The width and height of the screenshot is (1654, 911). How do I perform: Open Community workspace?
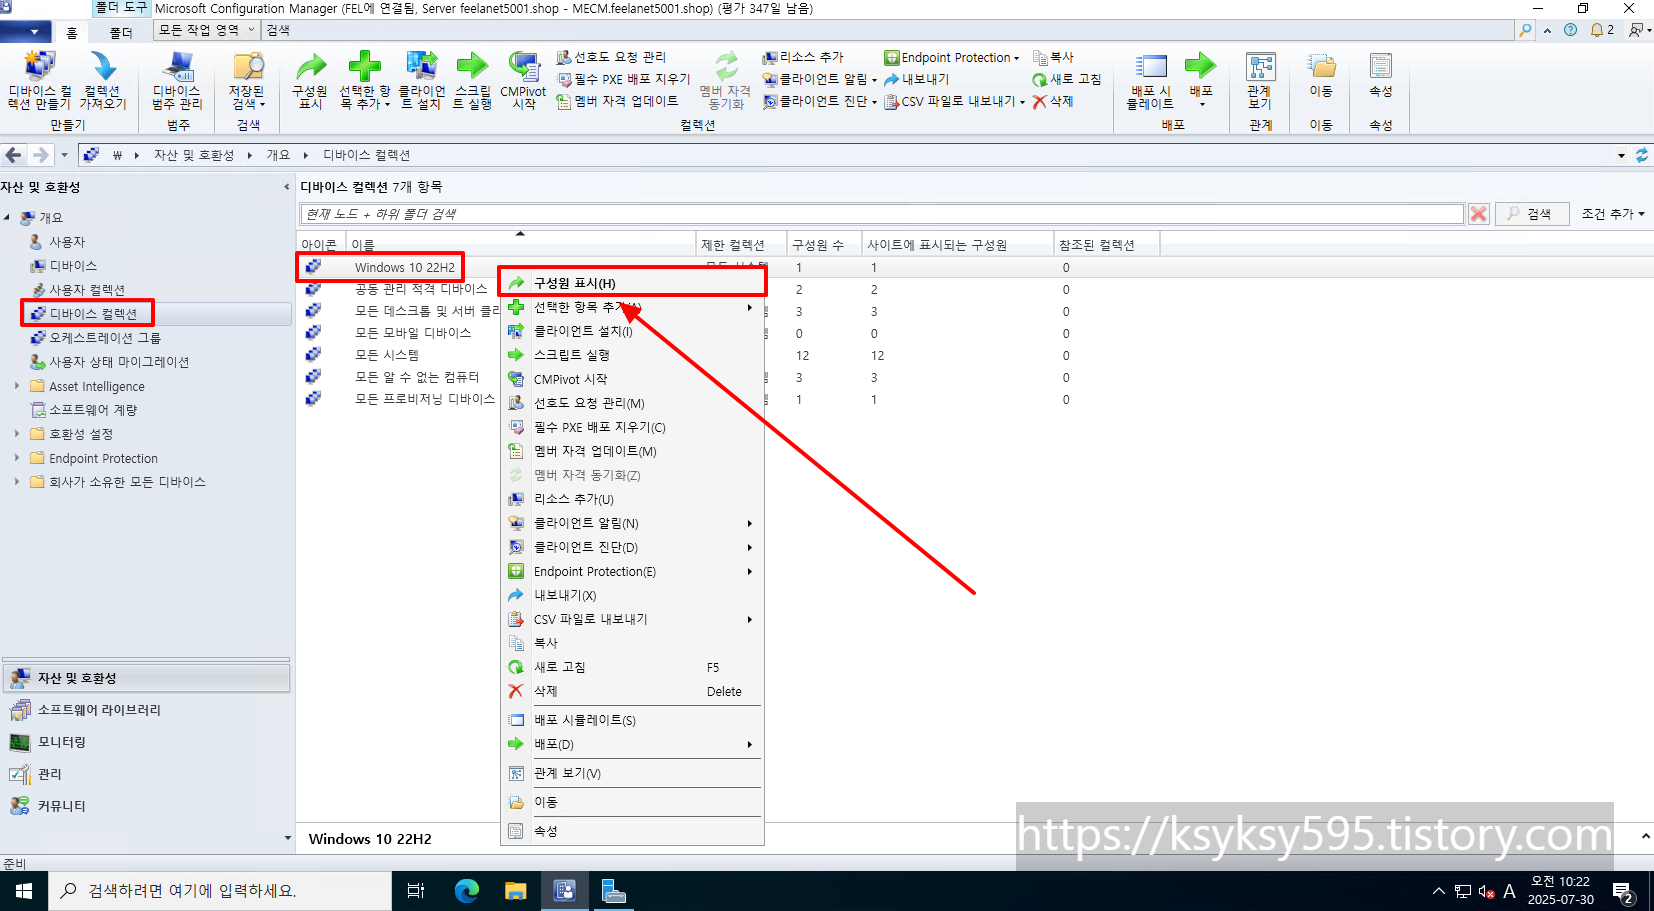[x=146, y=806]
